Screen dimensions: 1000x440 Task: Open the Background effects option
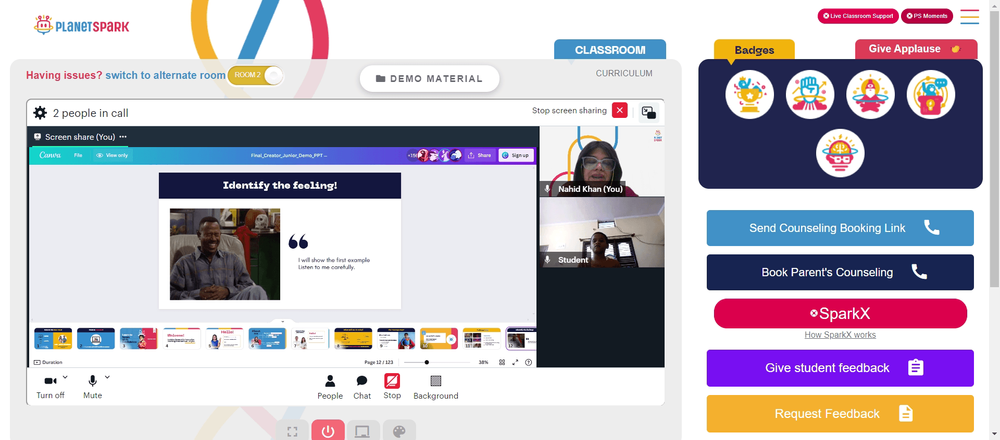[436, 387]
